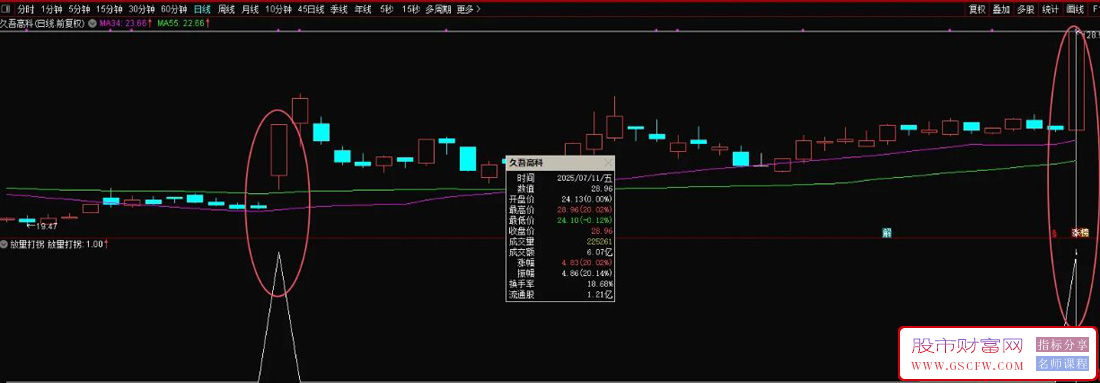Switch to the 月线 monthly chart
1100x383 pixels.
250,9
